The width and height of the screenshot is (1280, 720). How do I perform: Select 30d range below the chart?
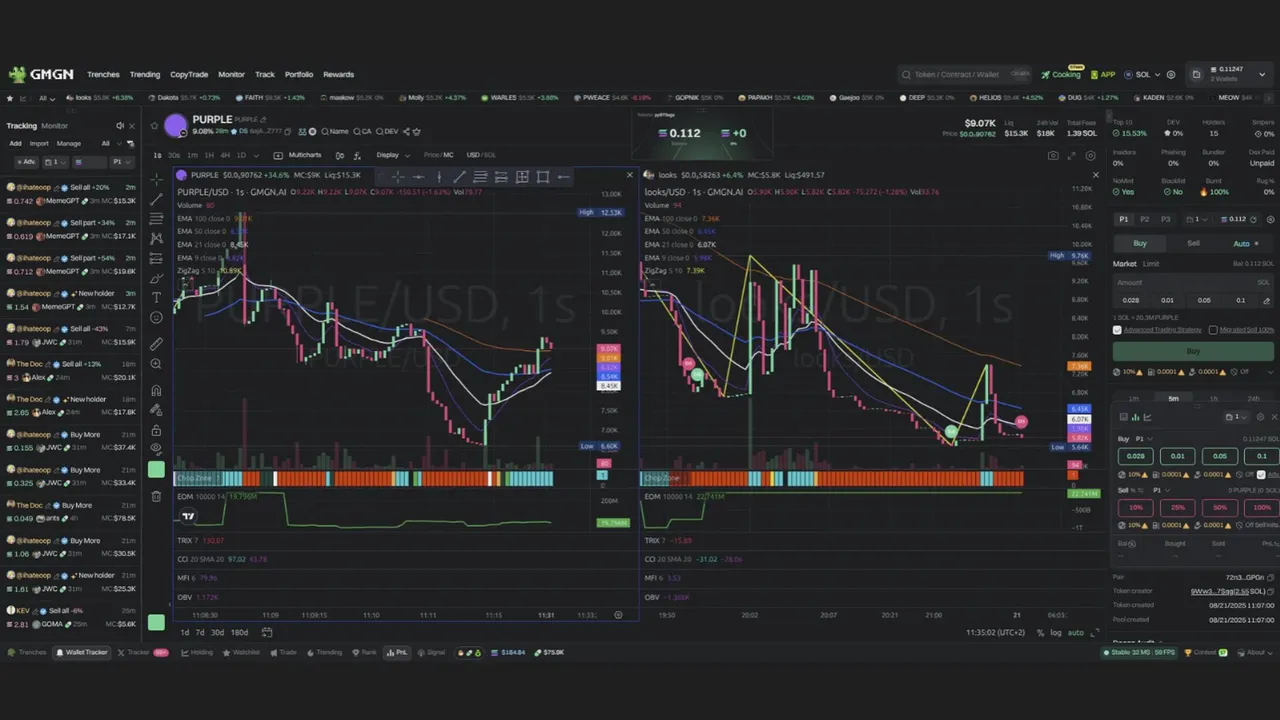217,632
